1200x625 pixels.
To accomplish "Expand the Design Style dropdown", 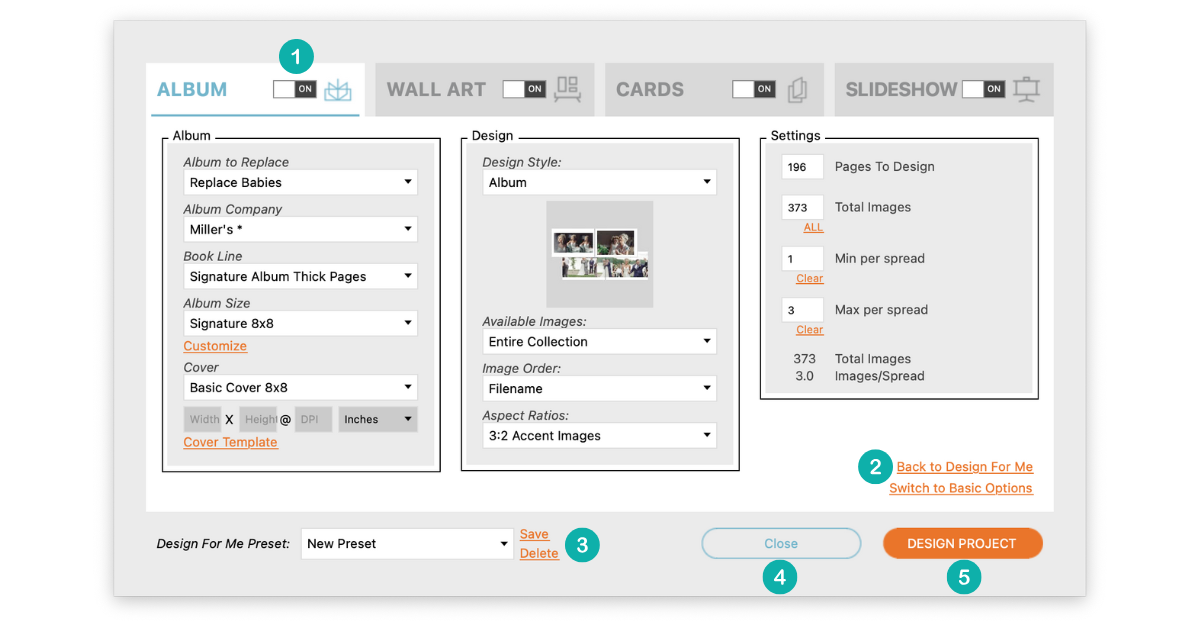I will coord(600,182).
